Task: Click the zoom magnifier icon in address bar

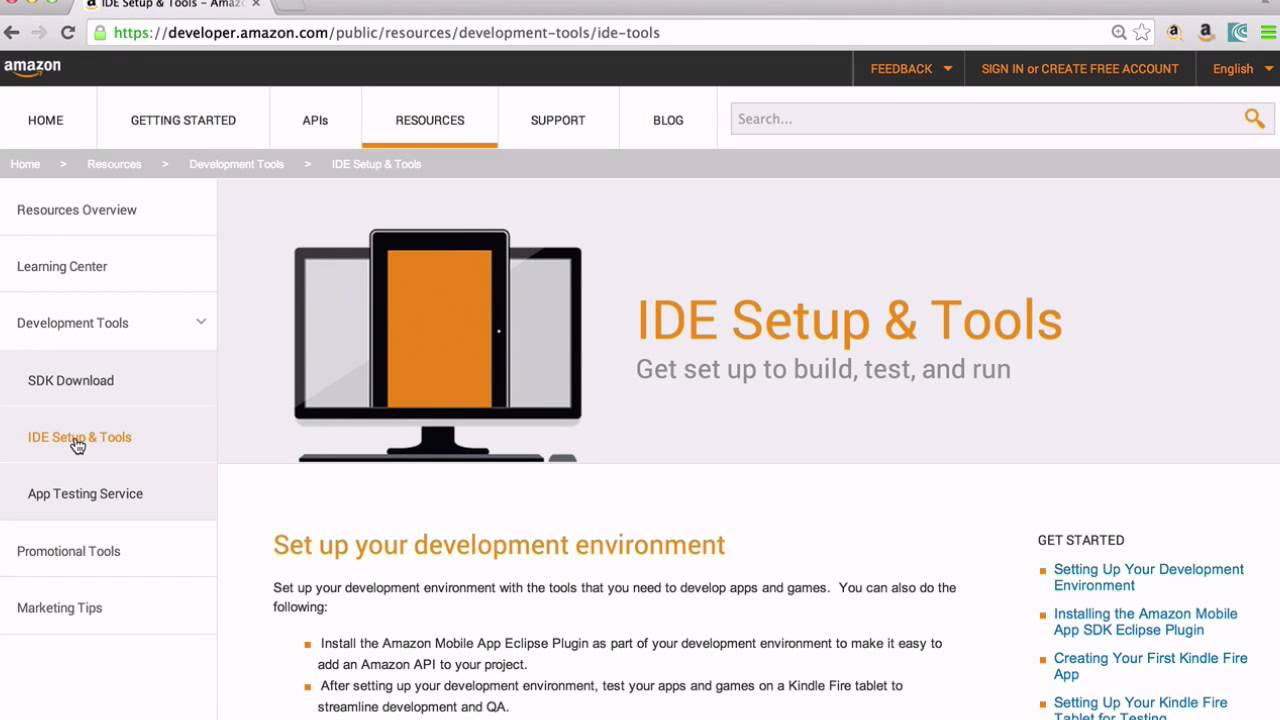Action: pyautogui.click(x=1119, y=32)
